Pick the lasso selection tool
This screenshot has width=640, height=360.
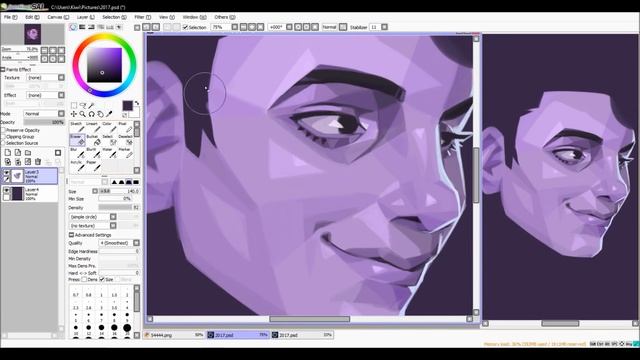point(83,106)
